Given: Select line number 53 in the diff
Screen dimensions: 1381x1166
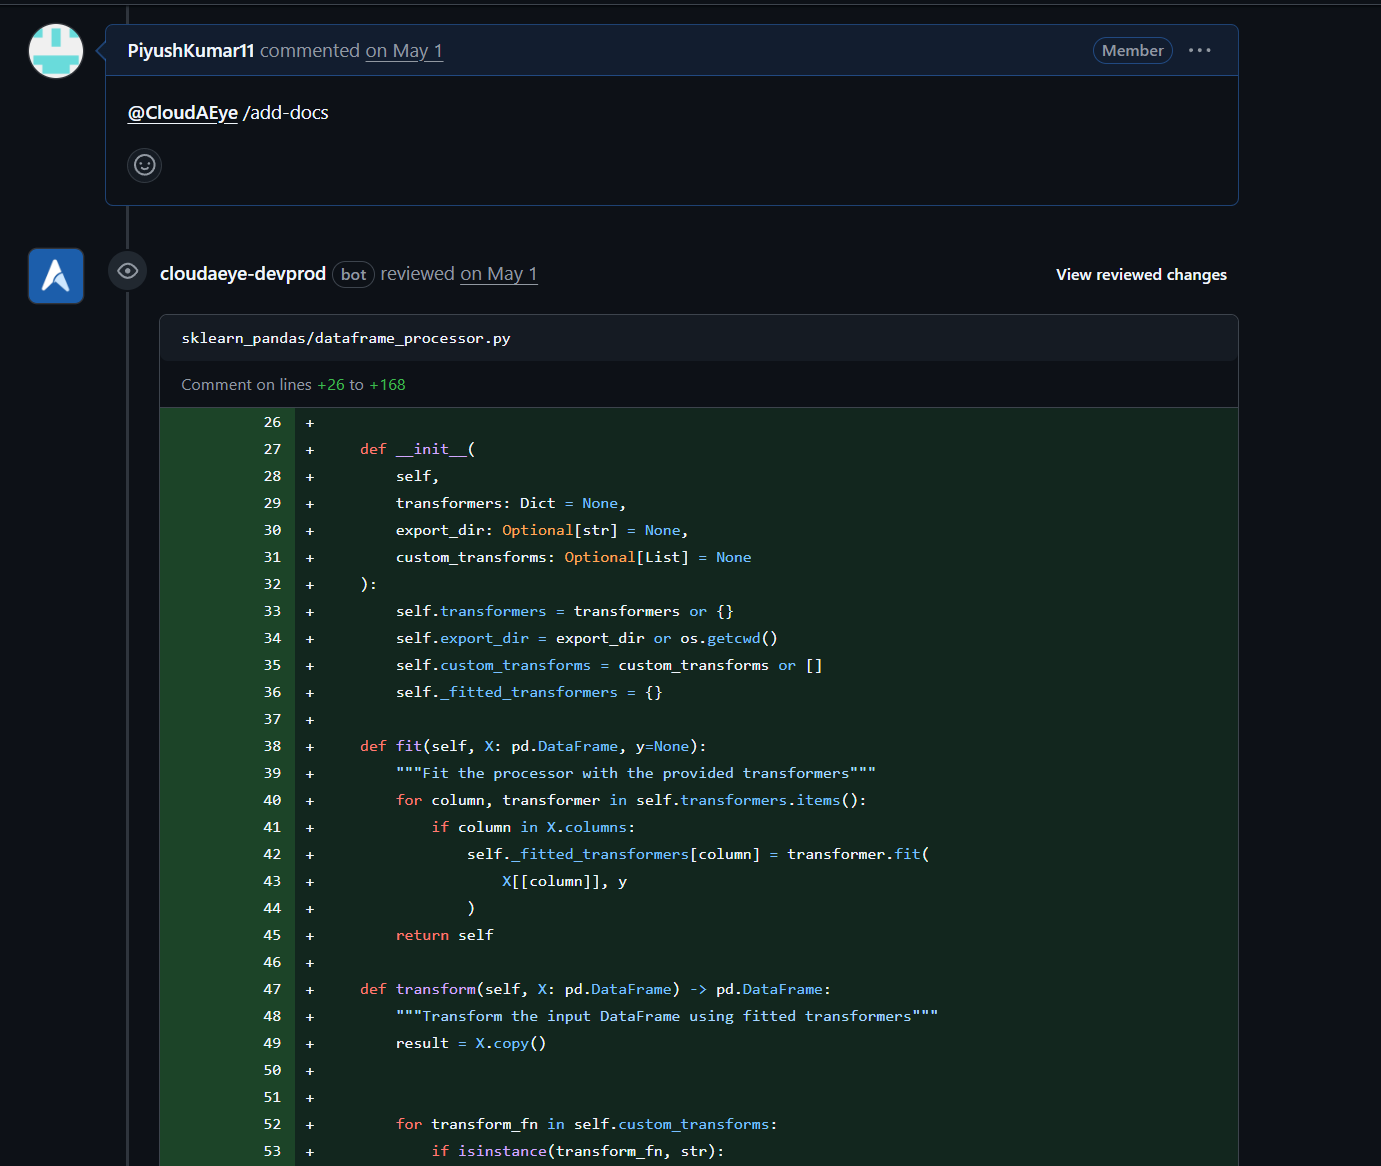Looking at the screenshot, I should coord(272,1151).
